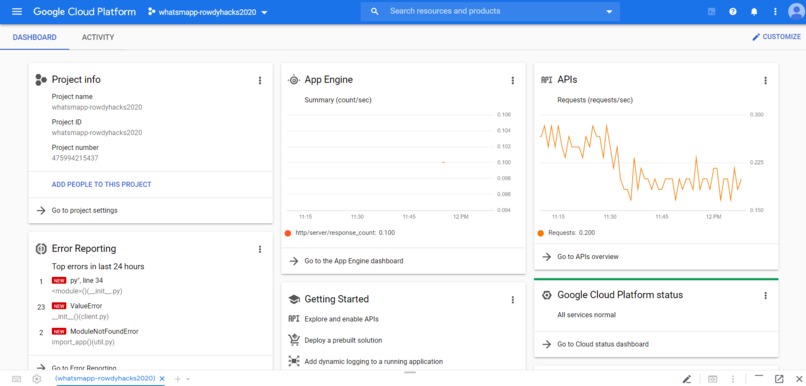The width and height of the screenshot is (806, 386).
Task: Focus the Search resources and products field
Action: (490, 11)
